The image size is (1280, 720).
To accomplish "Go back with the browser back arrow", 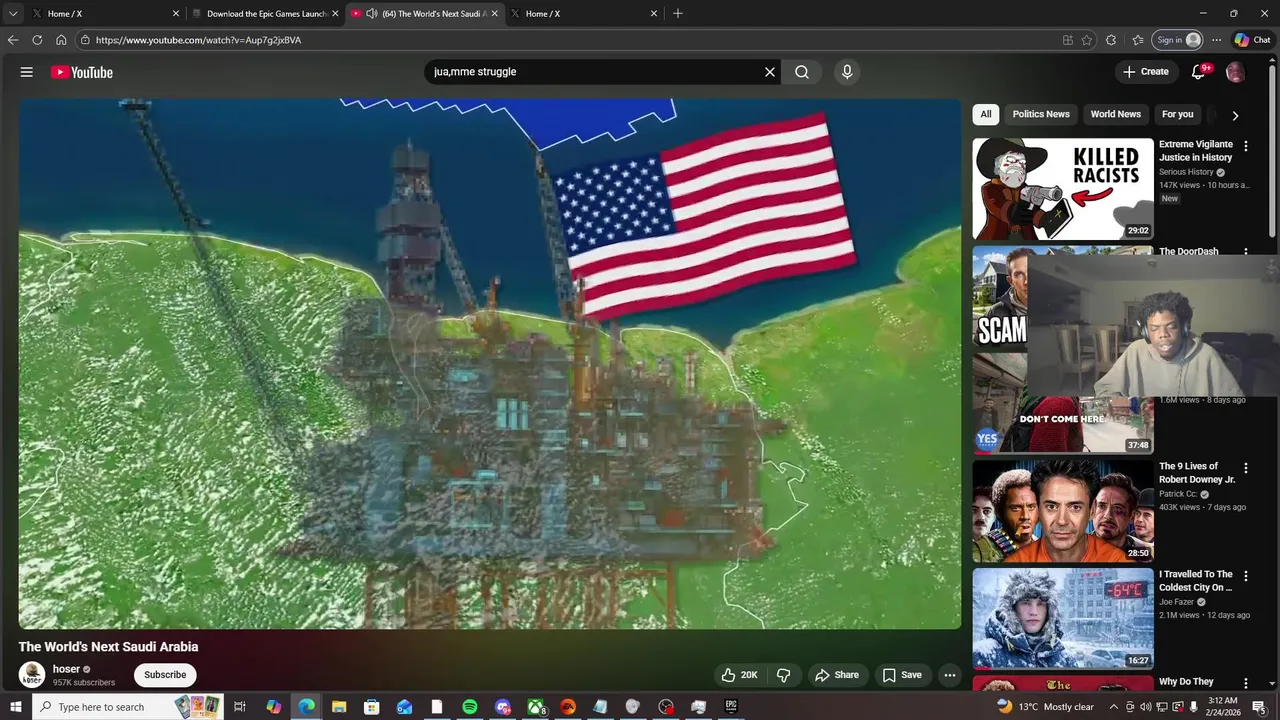I will click(x=13, y=40).
